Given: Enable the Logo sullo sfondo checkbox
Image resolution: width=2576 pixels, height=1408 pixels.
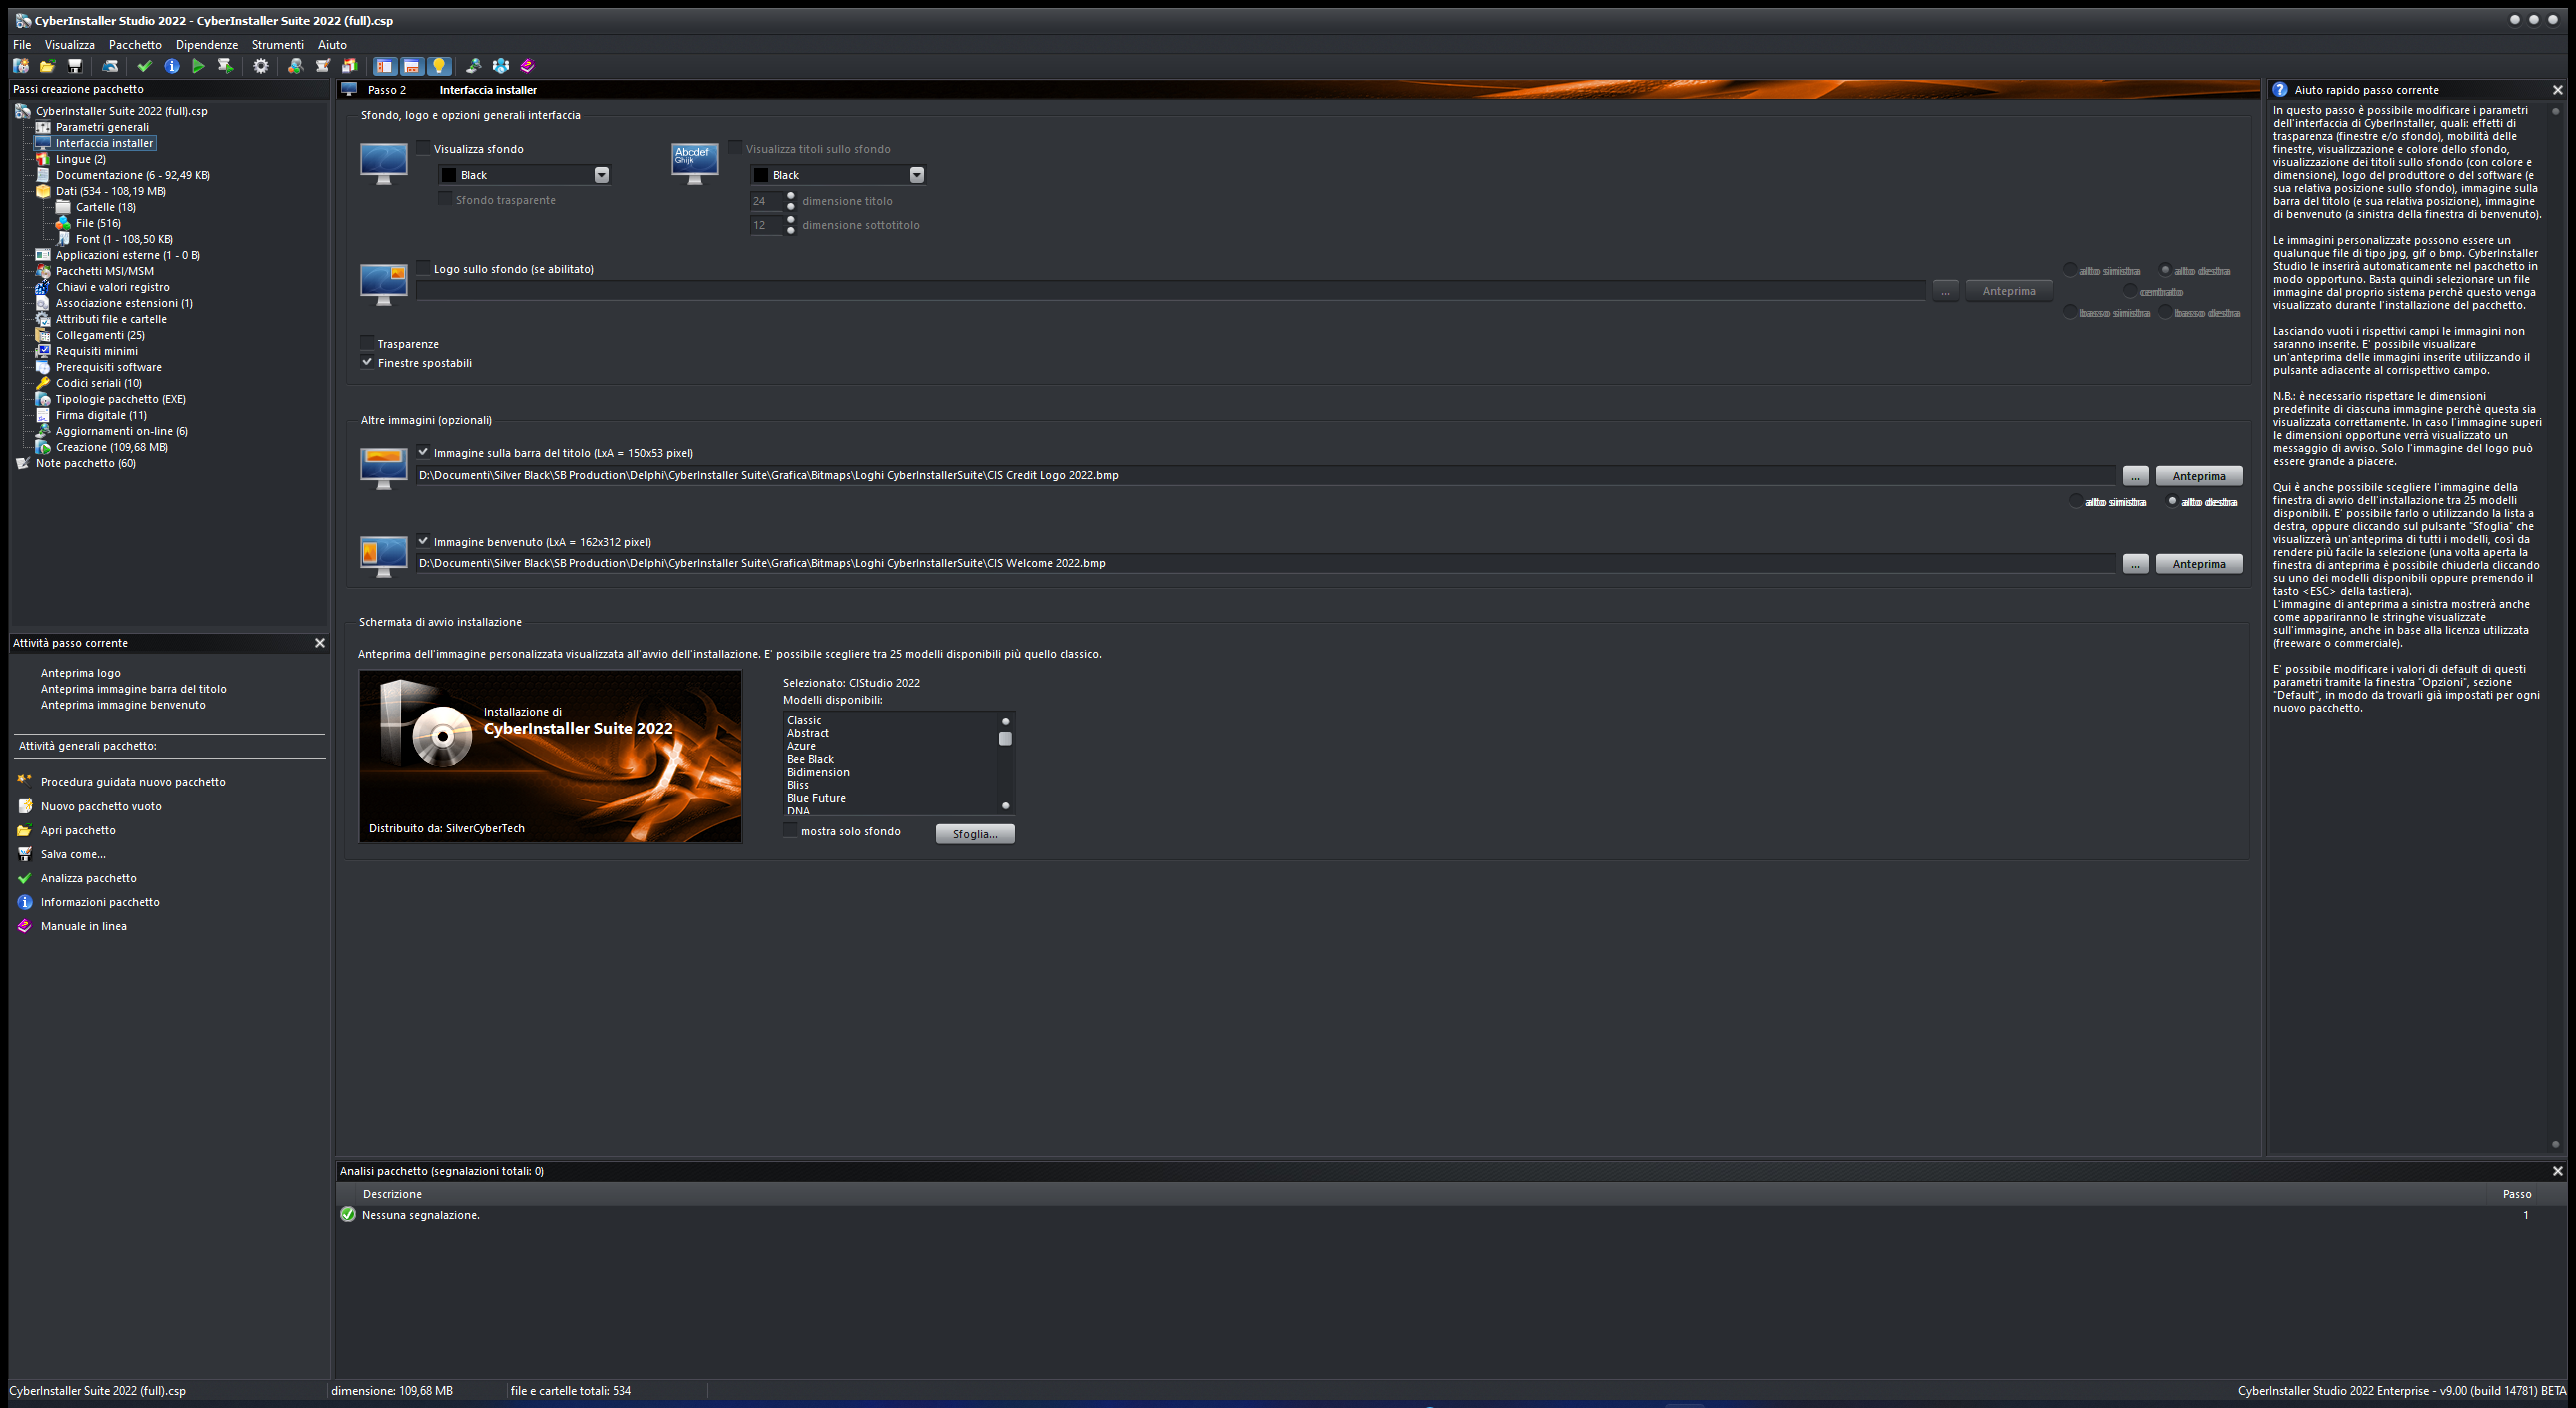Looking at the screenshot, I should [x=424, y=268].
